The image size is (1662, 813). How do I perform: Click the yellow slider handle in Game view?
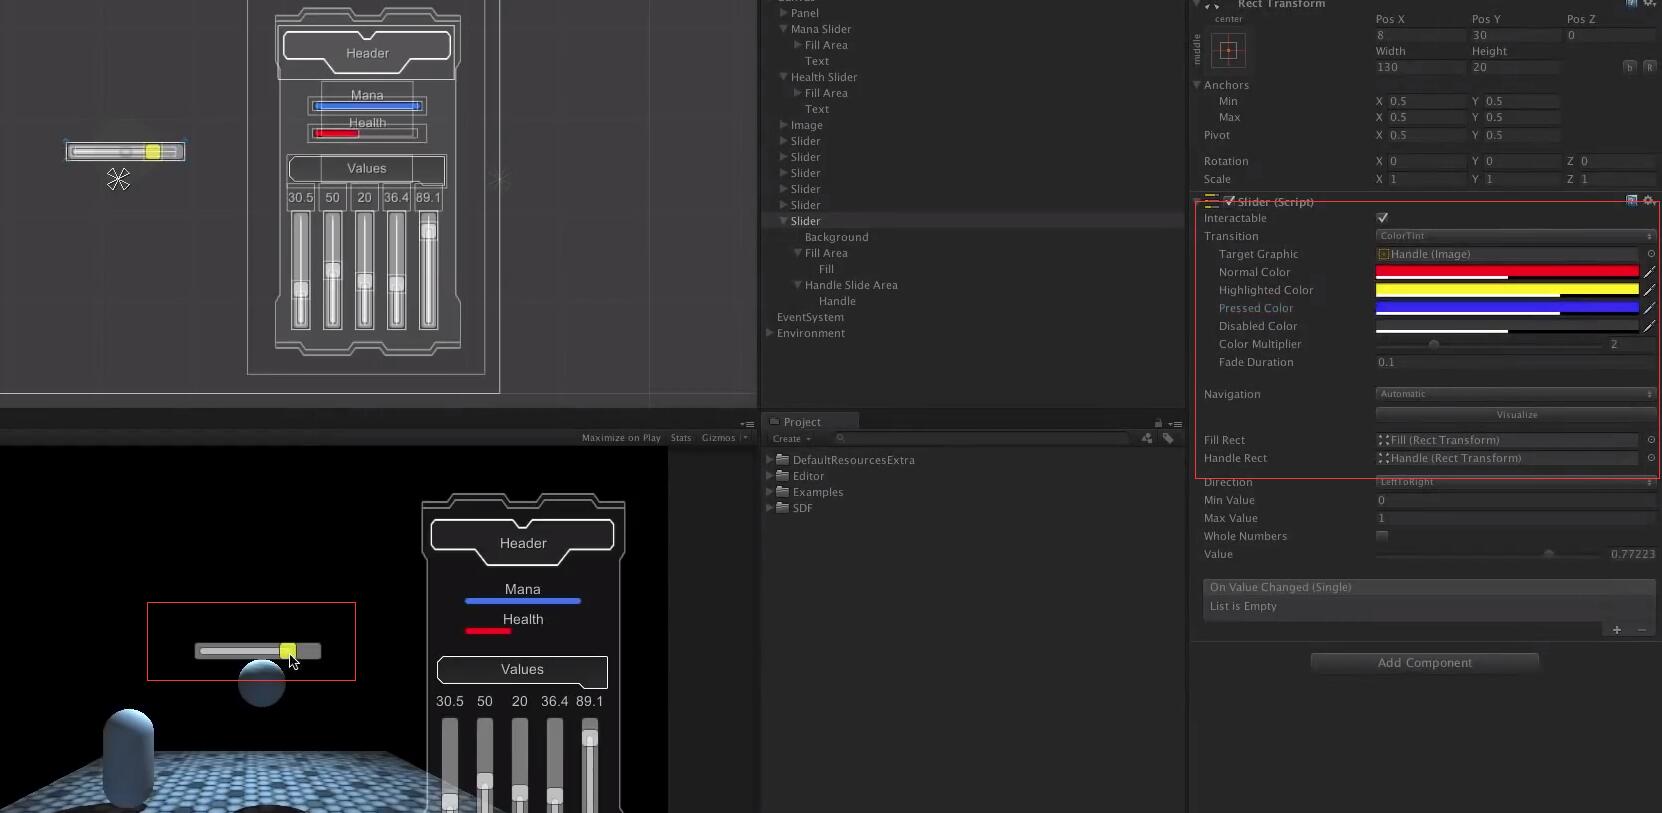pyautogui.click(x=288, y=651)
